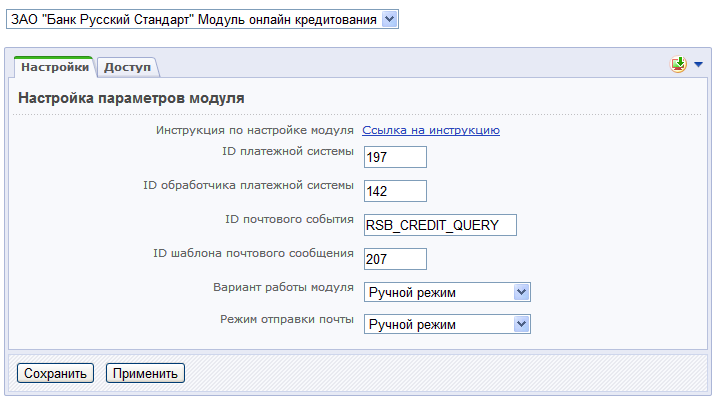The width and height of the screenshot is (715, 399).
Task: Open the blue triangle menu beside download icon
Action: 698,65
